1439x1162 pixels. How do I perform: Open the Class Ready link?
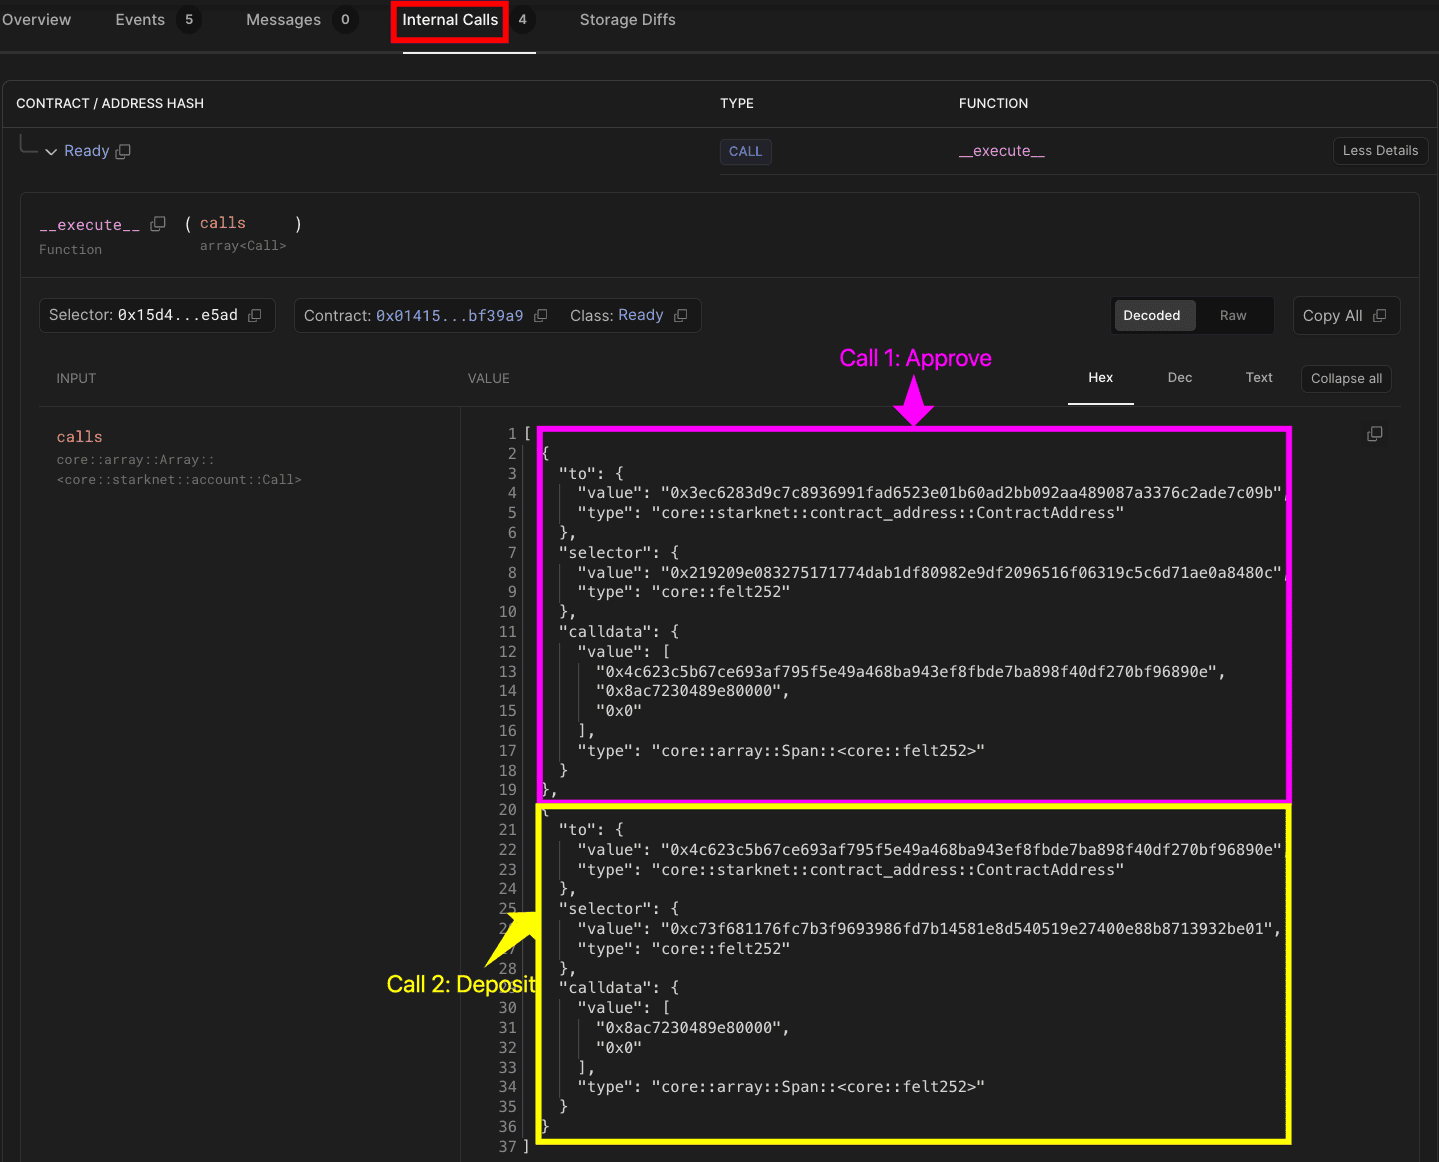(x=641, y=315)
